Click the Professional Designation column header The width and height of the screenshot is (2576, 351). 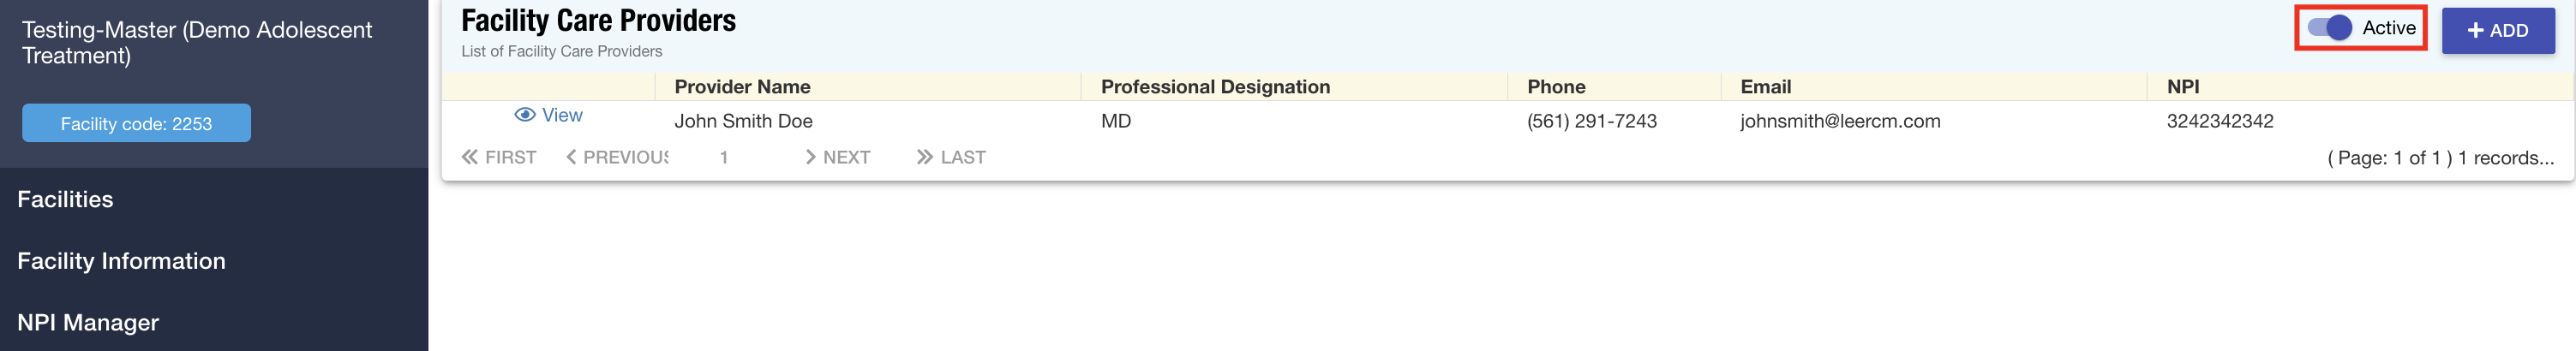click(1215, 87)
